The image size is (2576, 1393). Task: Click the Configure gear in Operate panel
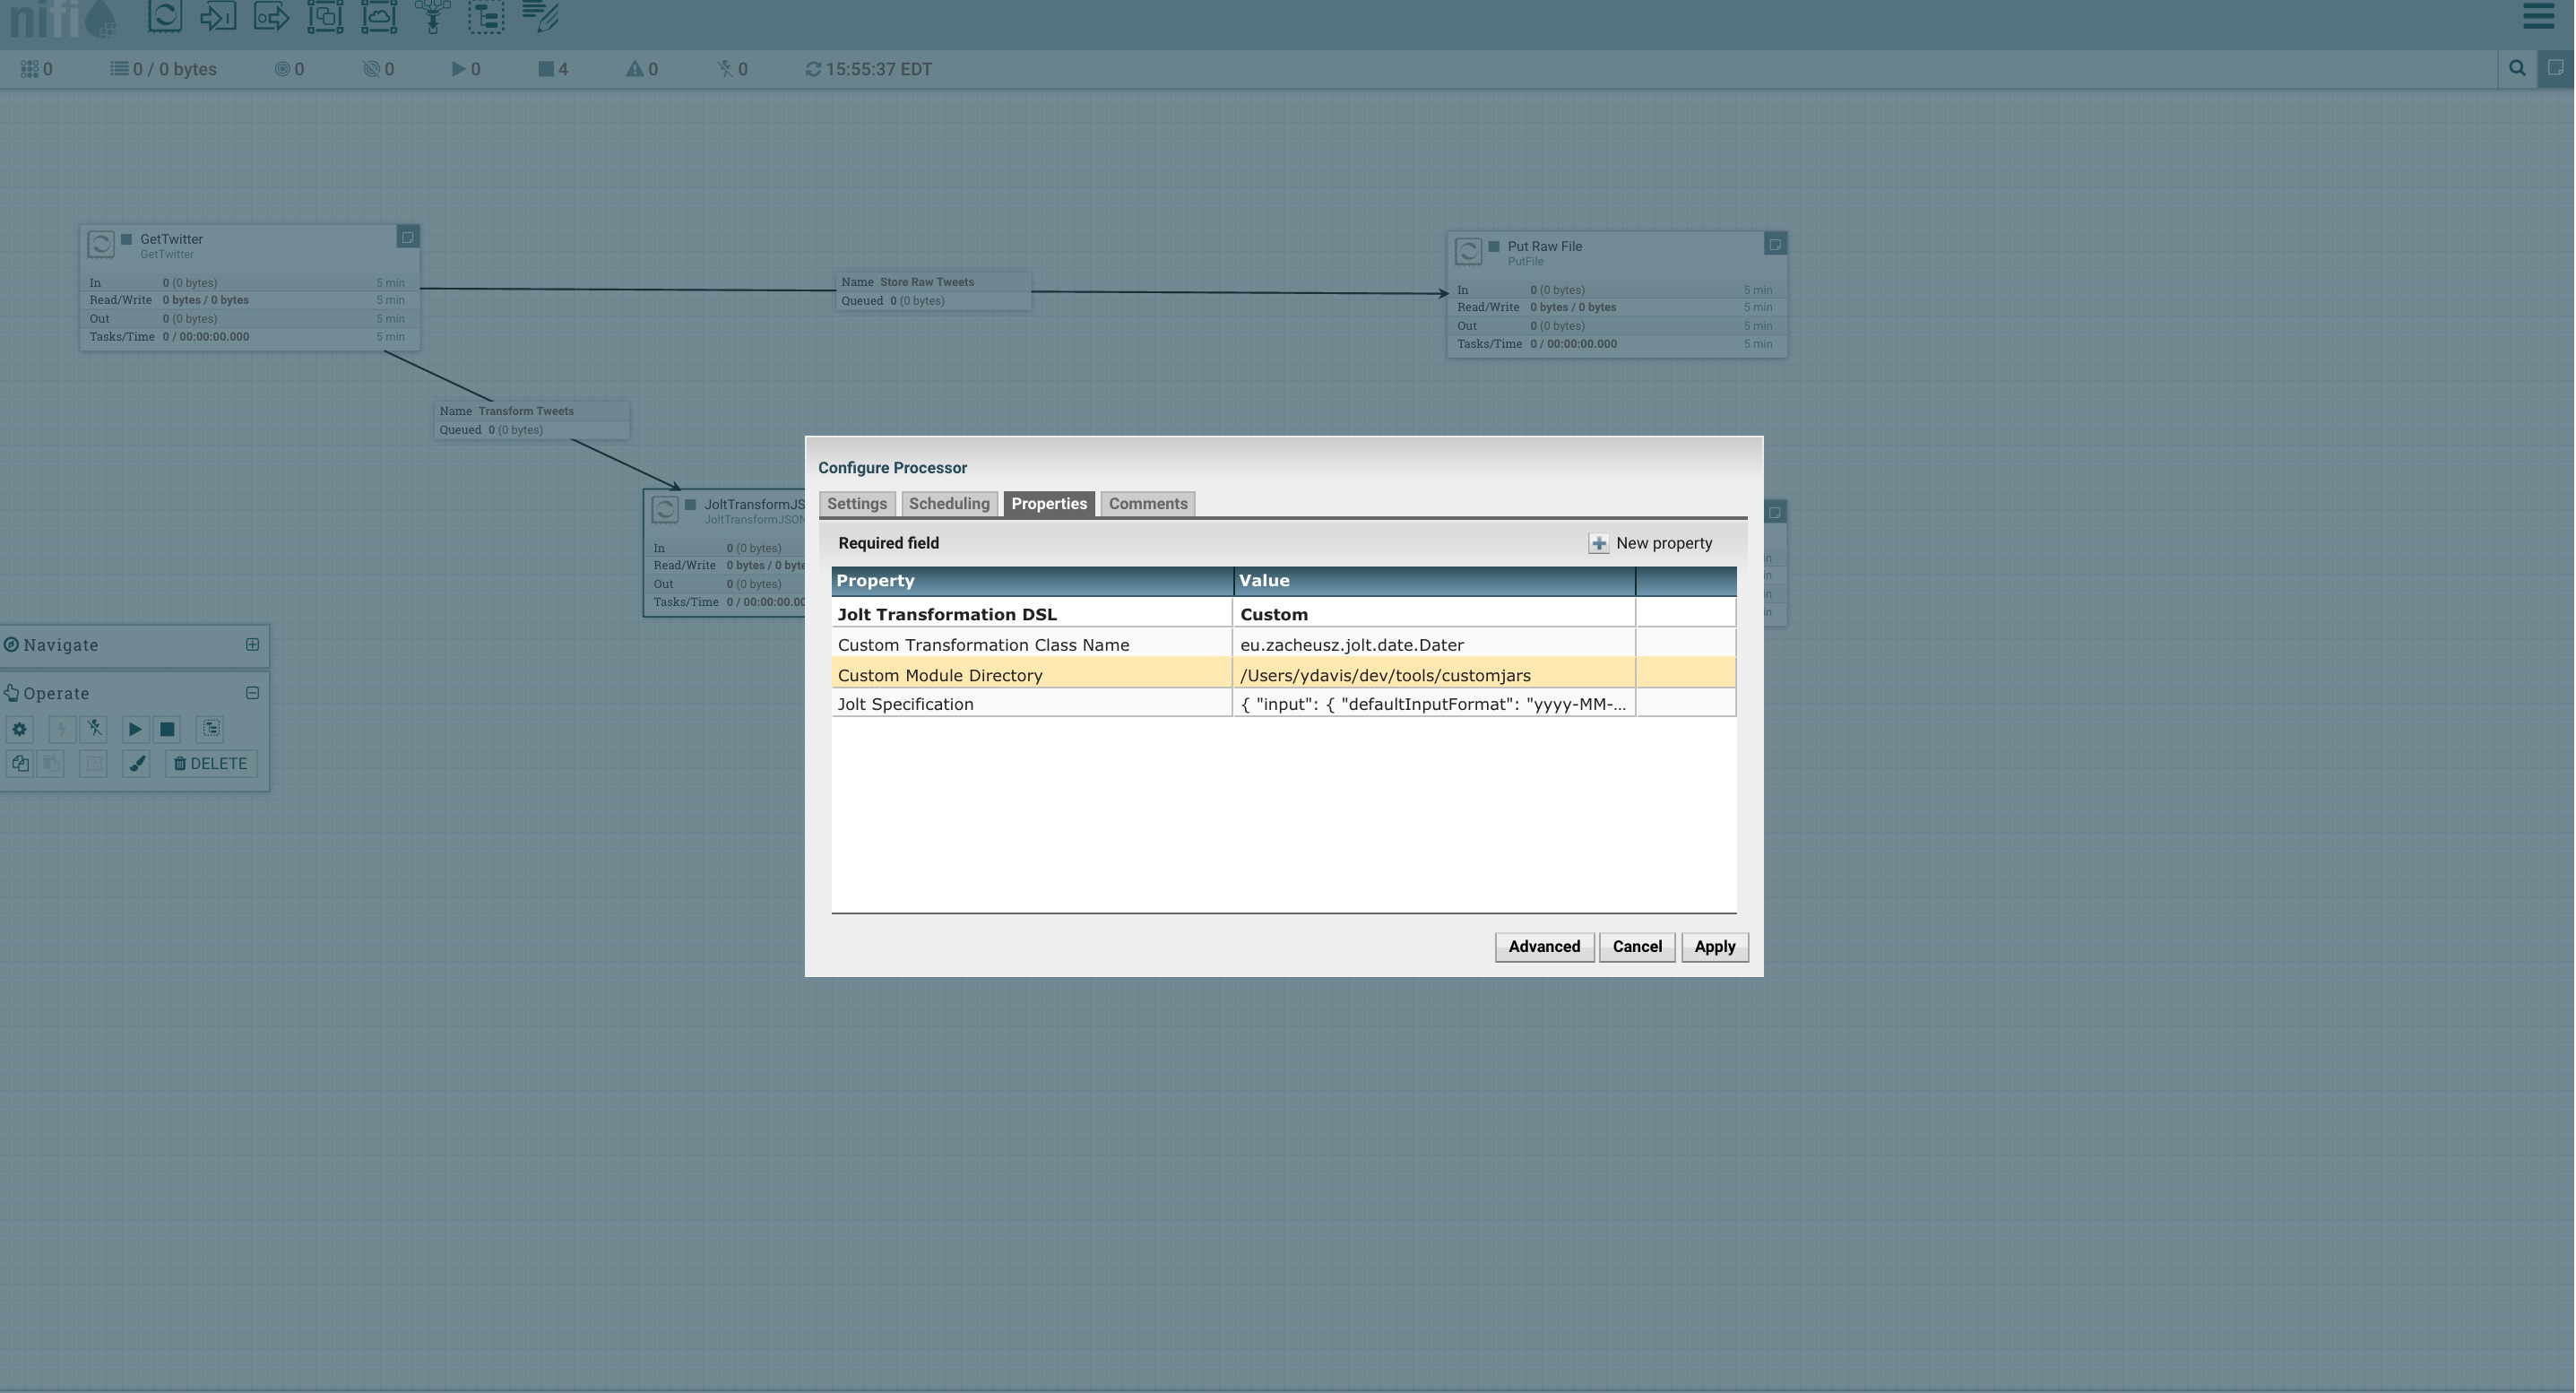20,729
